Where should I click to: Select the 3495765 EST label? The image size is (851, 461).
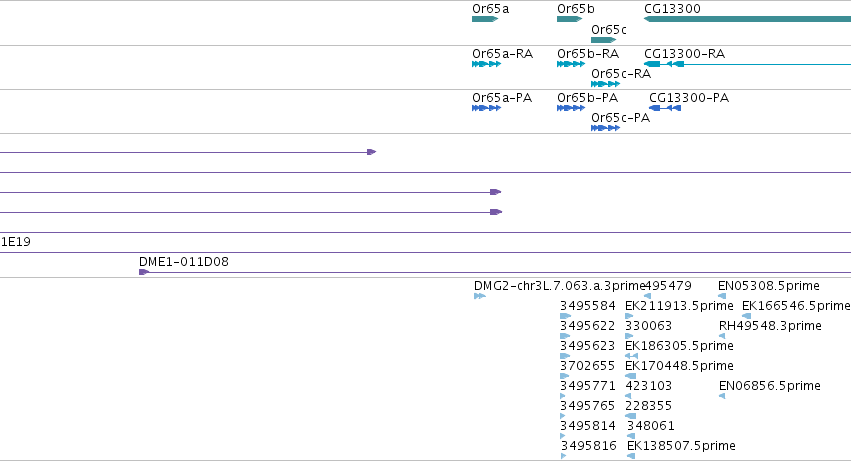coord(588,406)
